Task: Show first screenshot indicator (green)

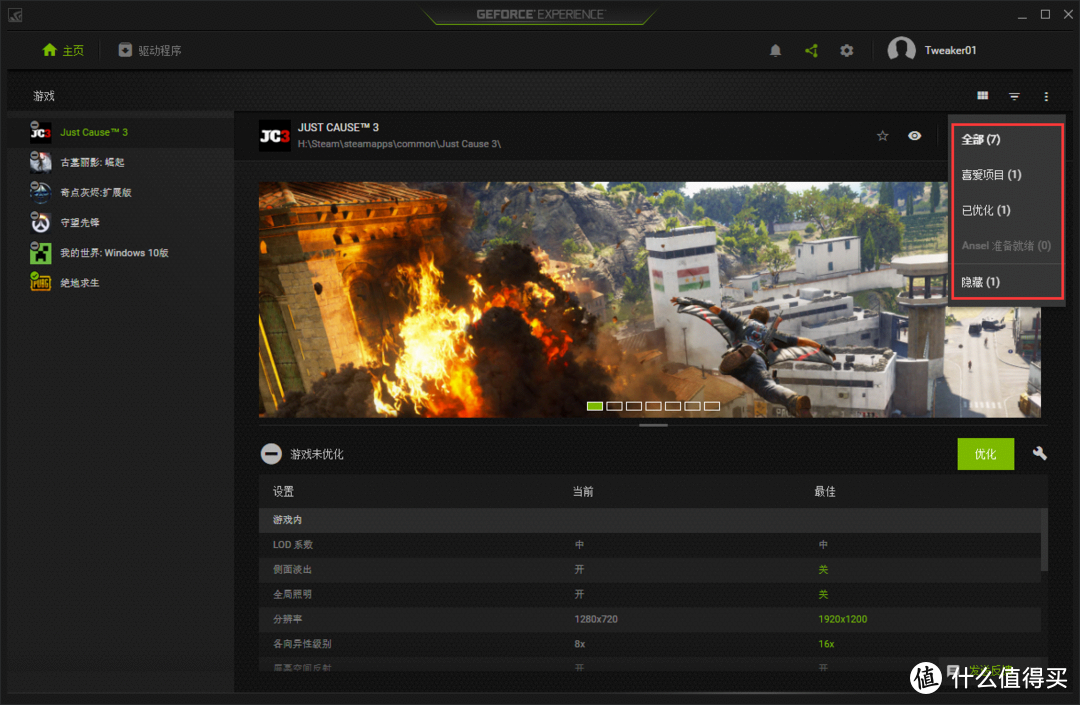Action: 595,406
